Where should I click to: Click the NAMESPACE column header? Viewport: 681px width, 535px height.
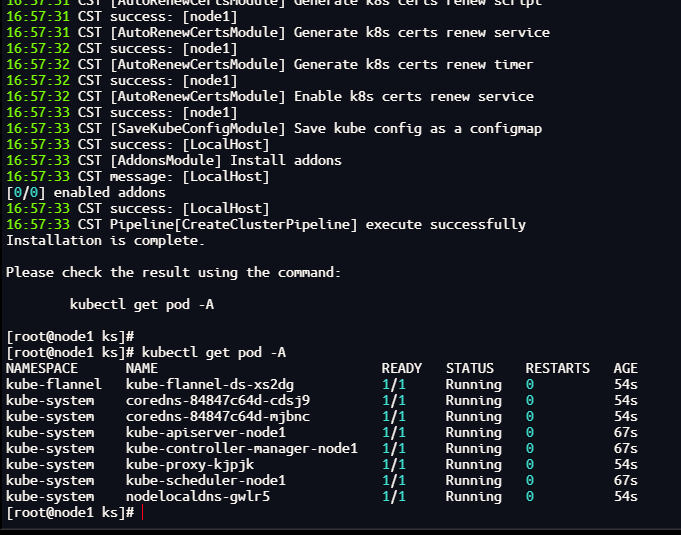(42, 368)
